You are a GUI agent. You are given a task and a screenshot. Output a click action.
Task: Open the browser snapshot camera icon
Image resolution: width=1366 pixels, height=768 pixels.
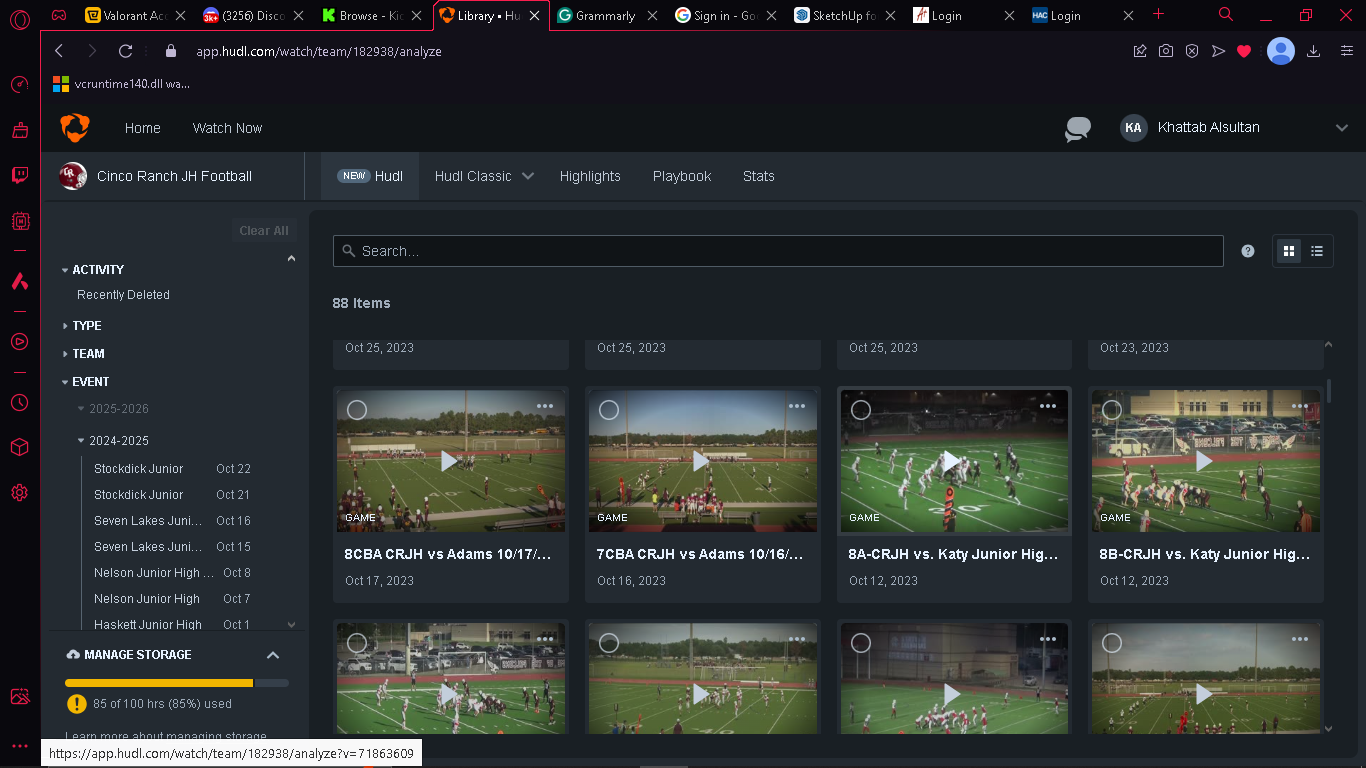click(1166, 51)
